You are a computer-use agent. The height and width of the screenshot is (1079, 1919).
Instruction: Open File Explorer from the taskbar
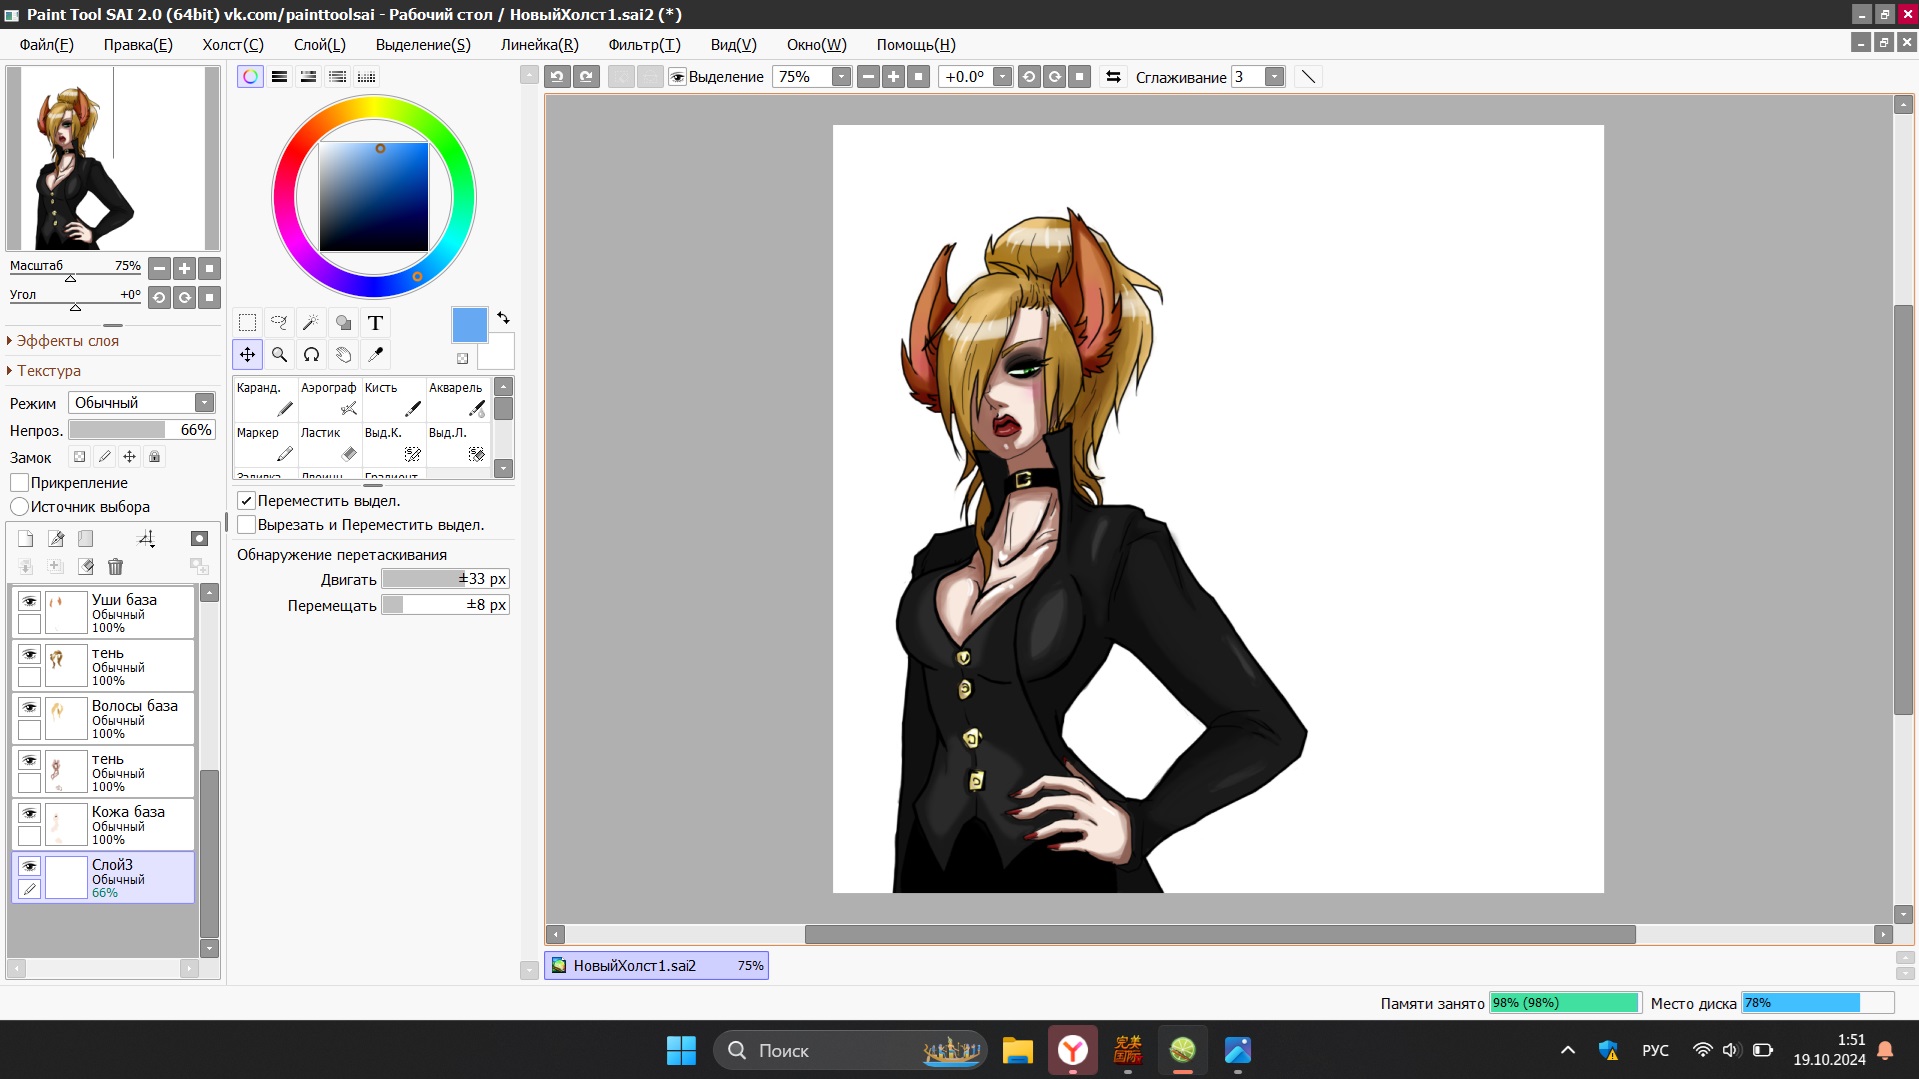click(x=1017, y=1050)
